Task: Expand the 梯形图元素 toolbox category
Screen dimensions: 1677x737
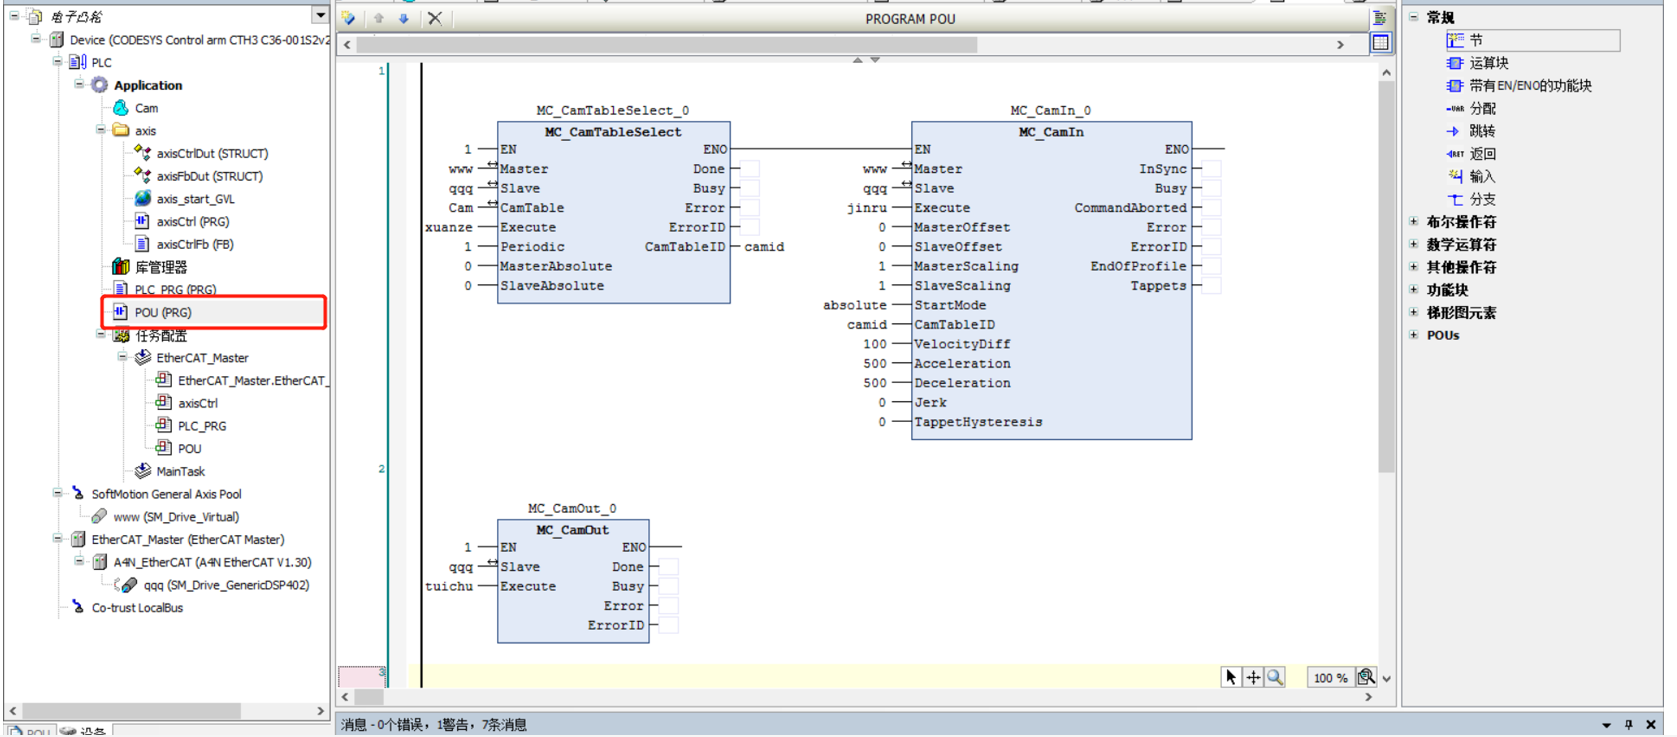Action: [1414, 312]
